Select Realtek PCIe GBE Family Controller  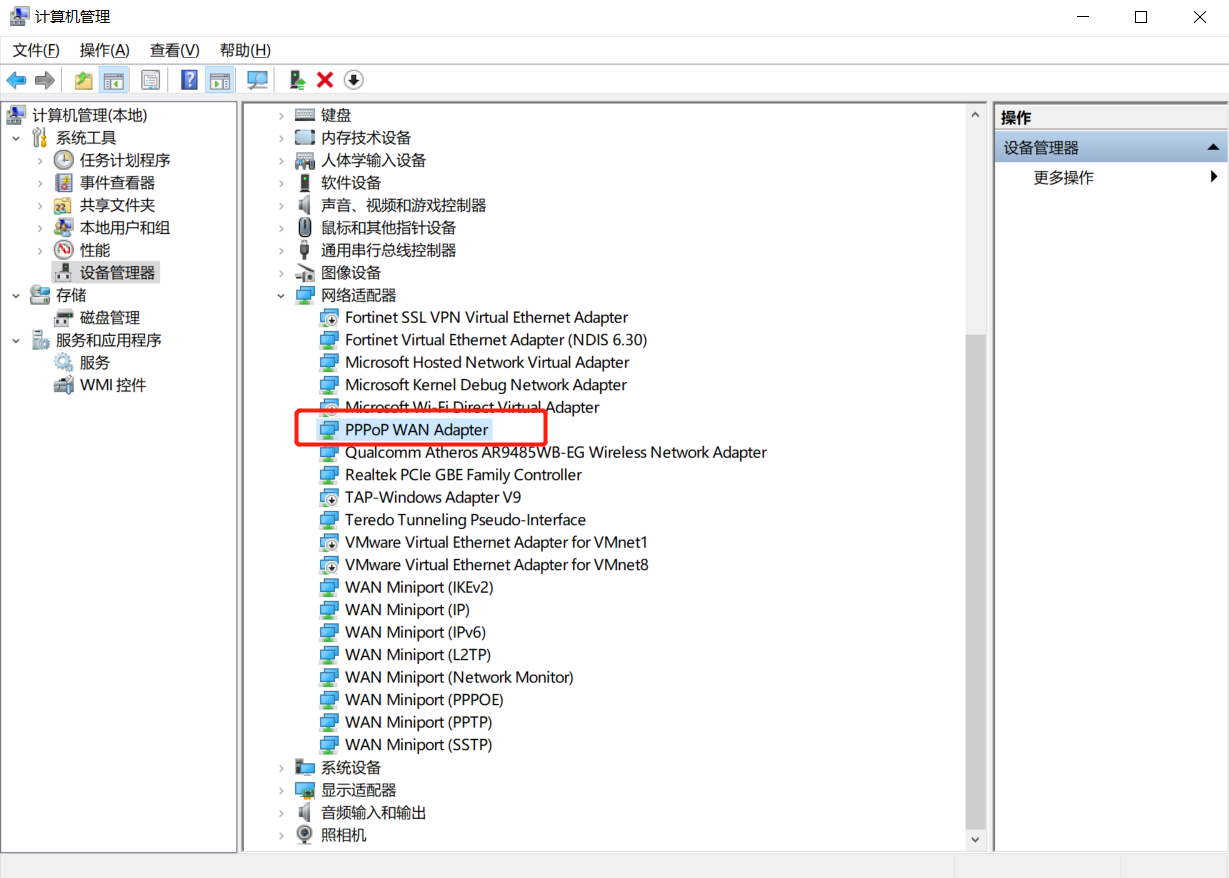[x=463, y=475]
